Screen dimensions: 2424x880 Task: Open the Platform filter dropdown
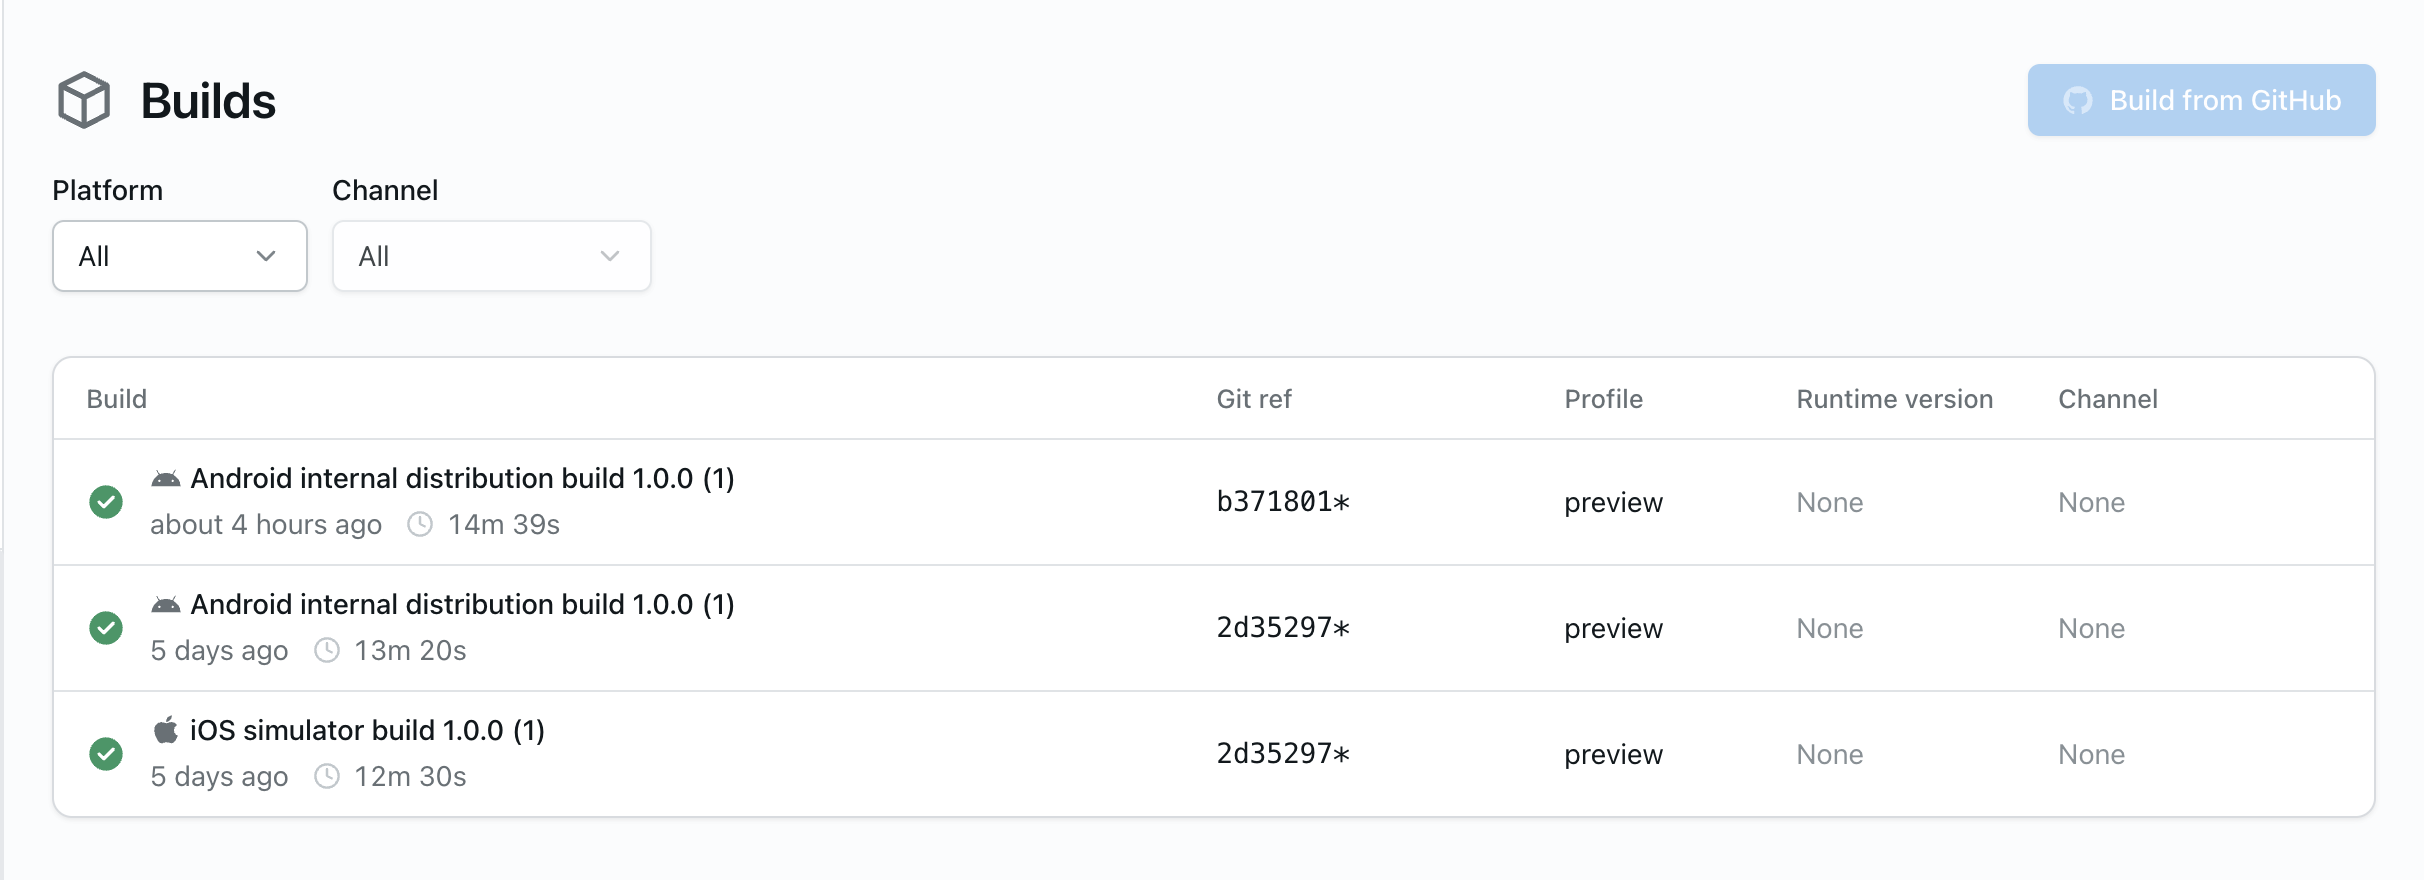pyautogui.click(x=180, y=256)
